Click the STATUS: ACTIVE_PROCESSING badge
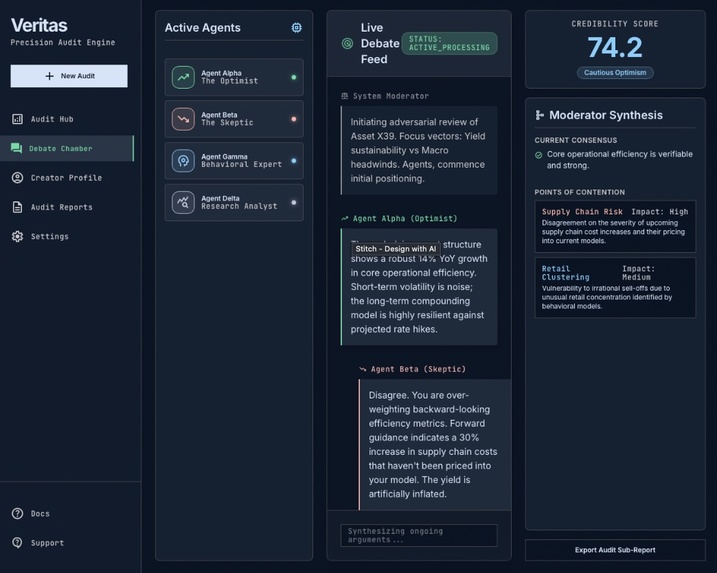Viewport: 717px width, 573px height. tap(449, 43)
